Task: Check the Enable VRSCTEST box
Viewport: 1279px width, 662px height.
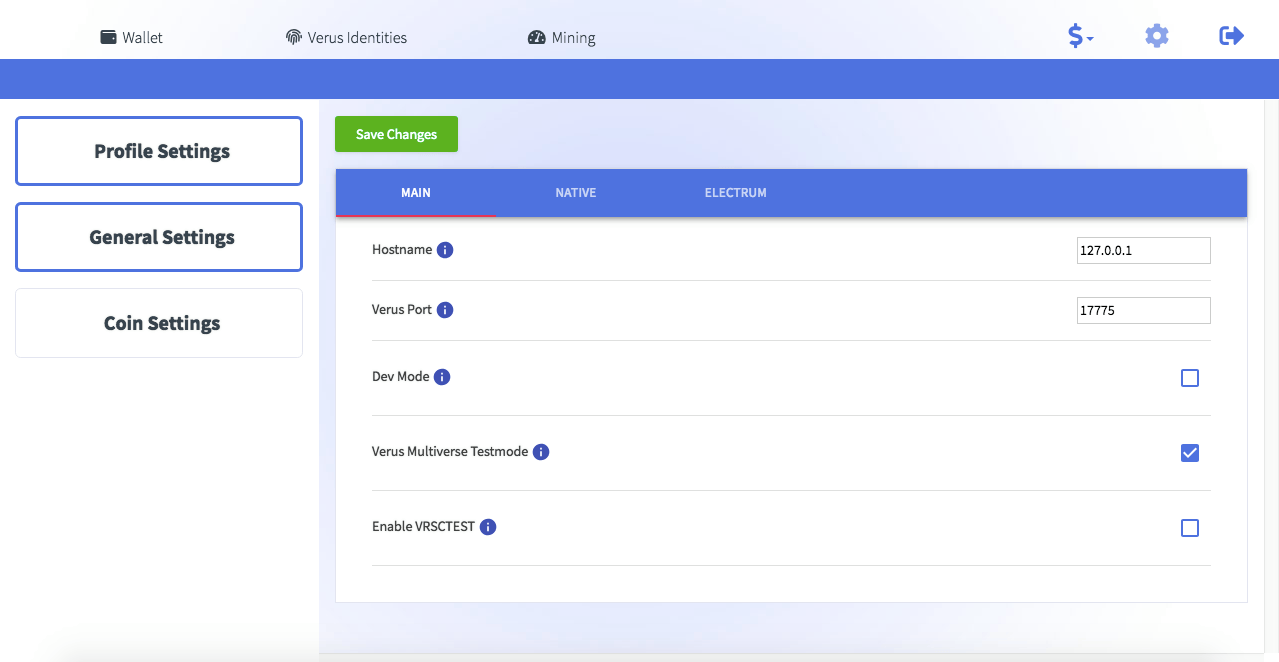Action: click(1190, 528)
